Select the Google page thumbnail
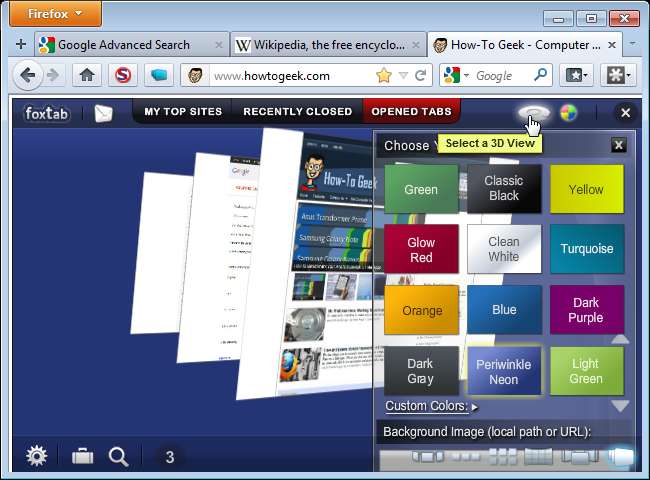650x480 pixels. click(x=216, y=257)
